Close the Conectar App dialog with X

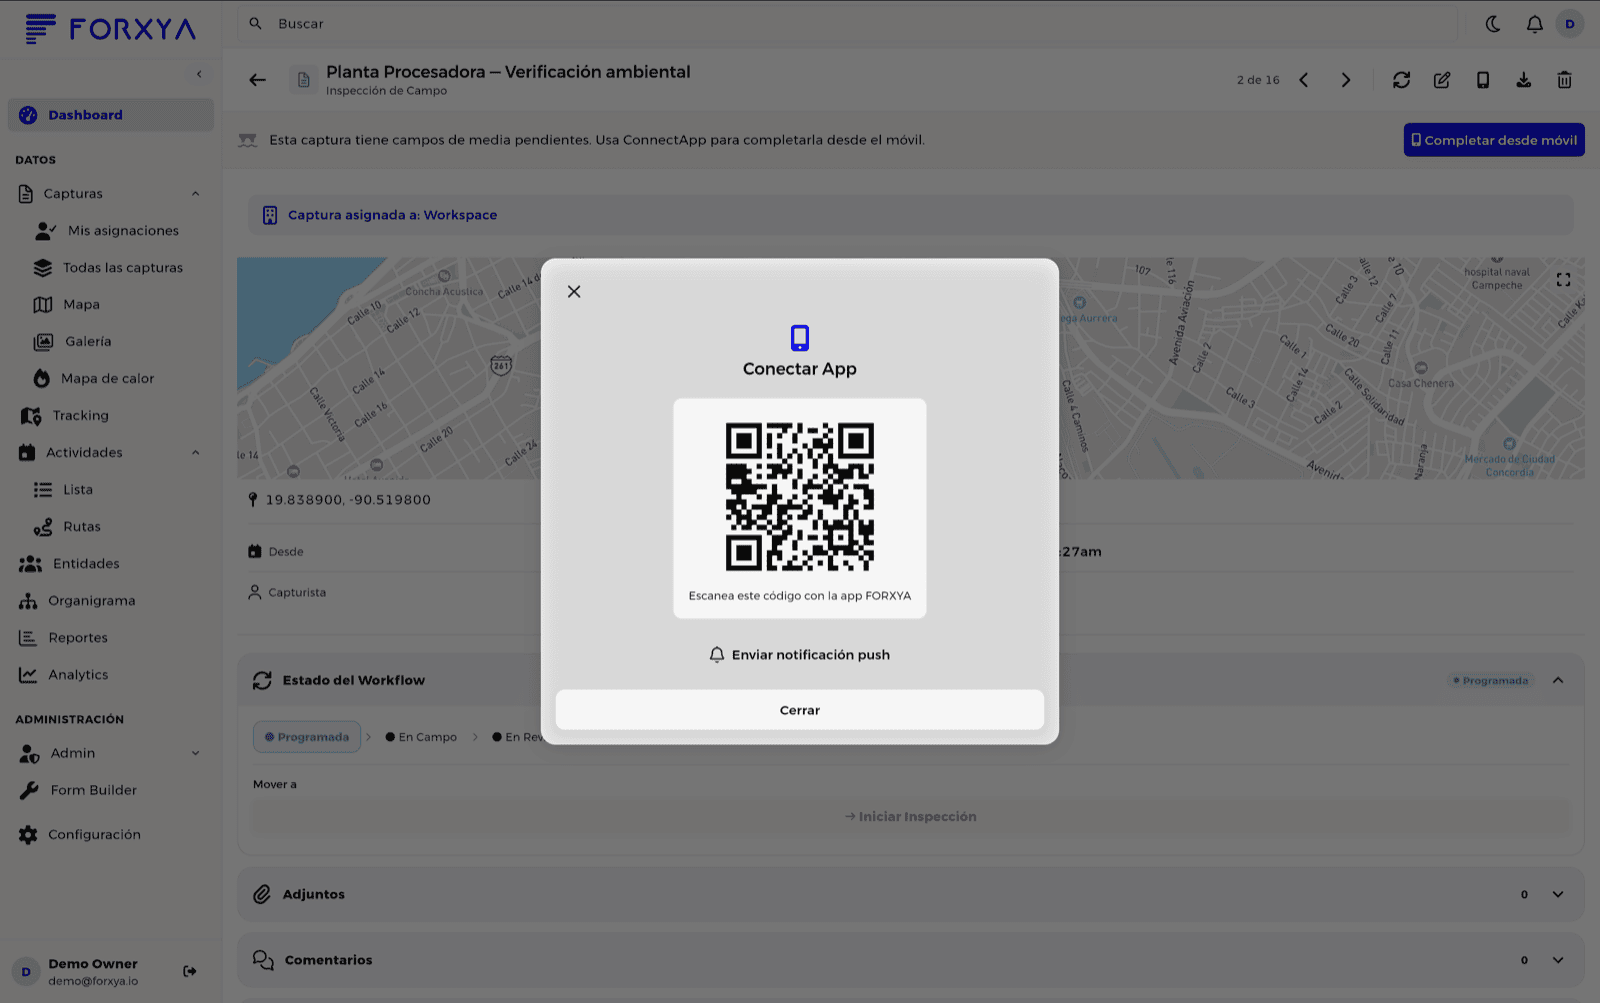tap(574, 291)
